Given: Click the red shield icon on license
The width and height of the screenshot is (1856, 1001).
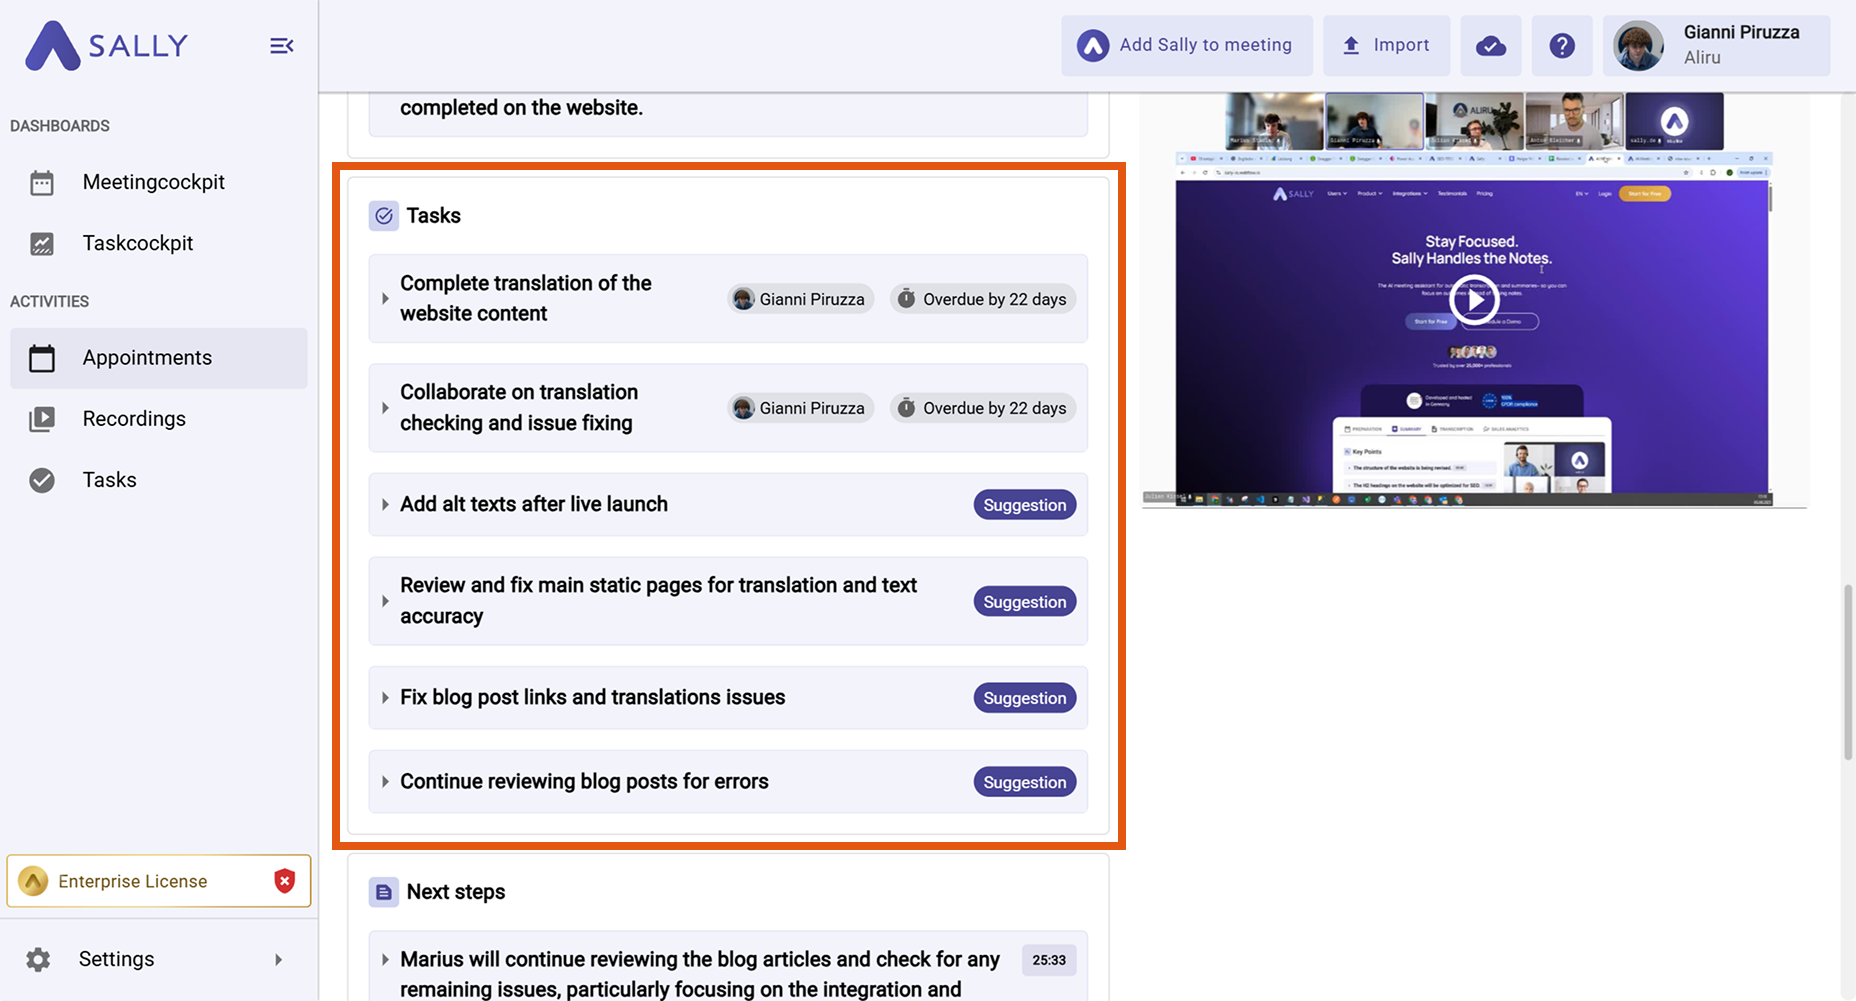Looking at the screenshot, I should 285,881.
